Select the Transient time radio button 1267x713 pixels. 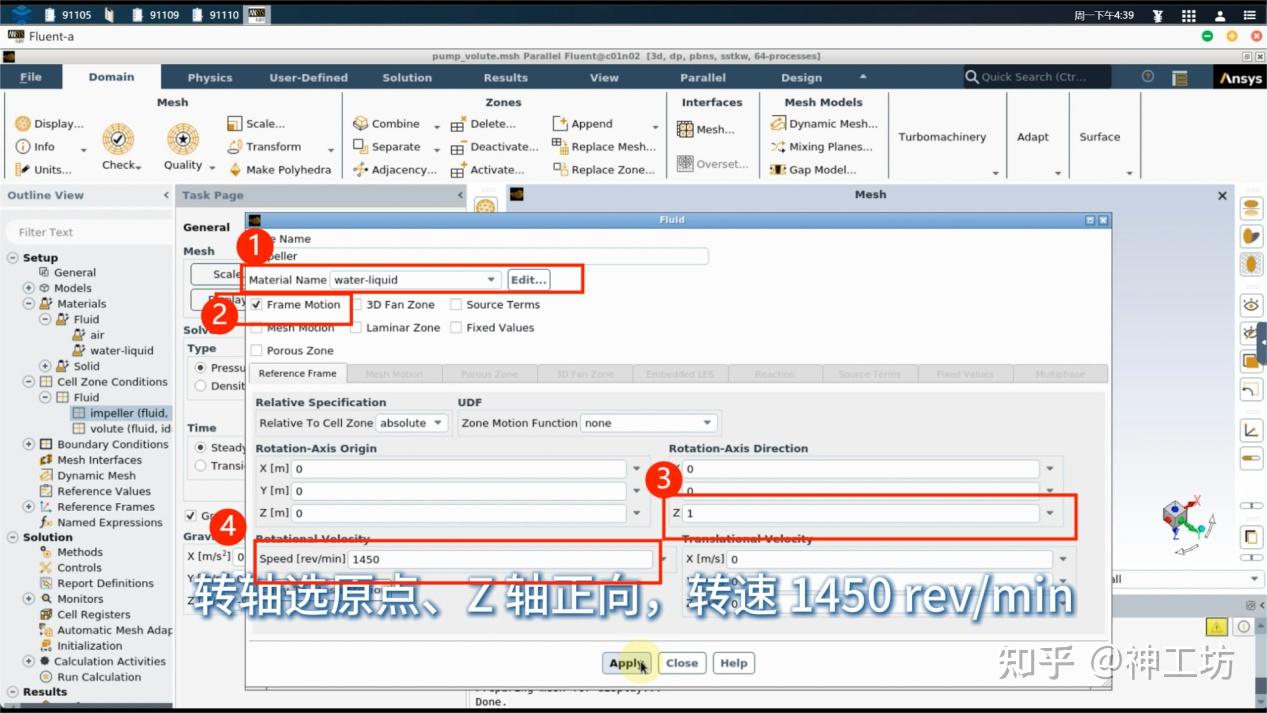pos(201,466)
